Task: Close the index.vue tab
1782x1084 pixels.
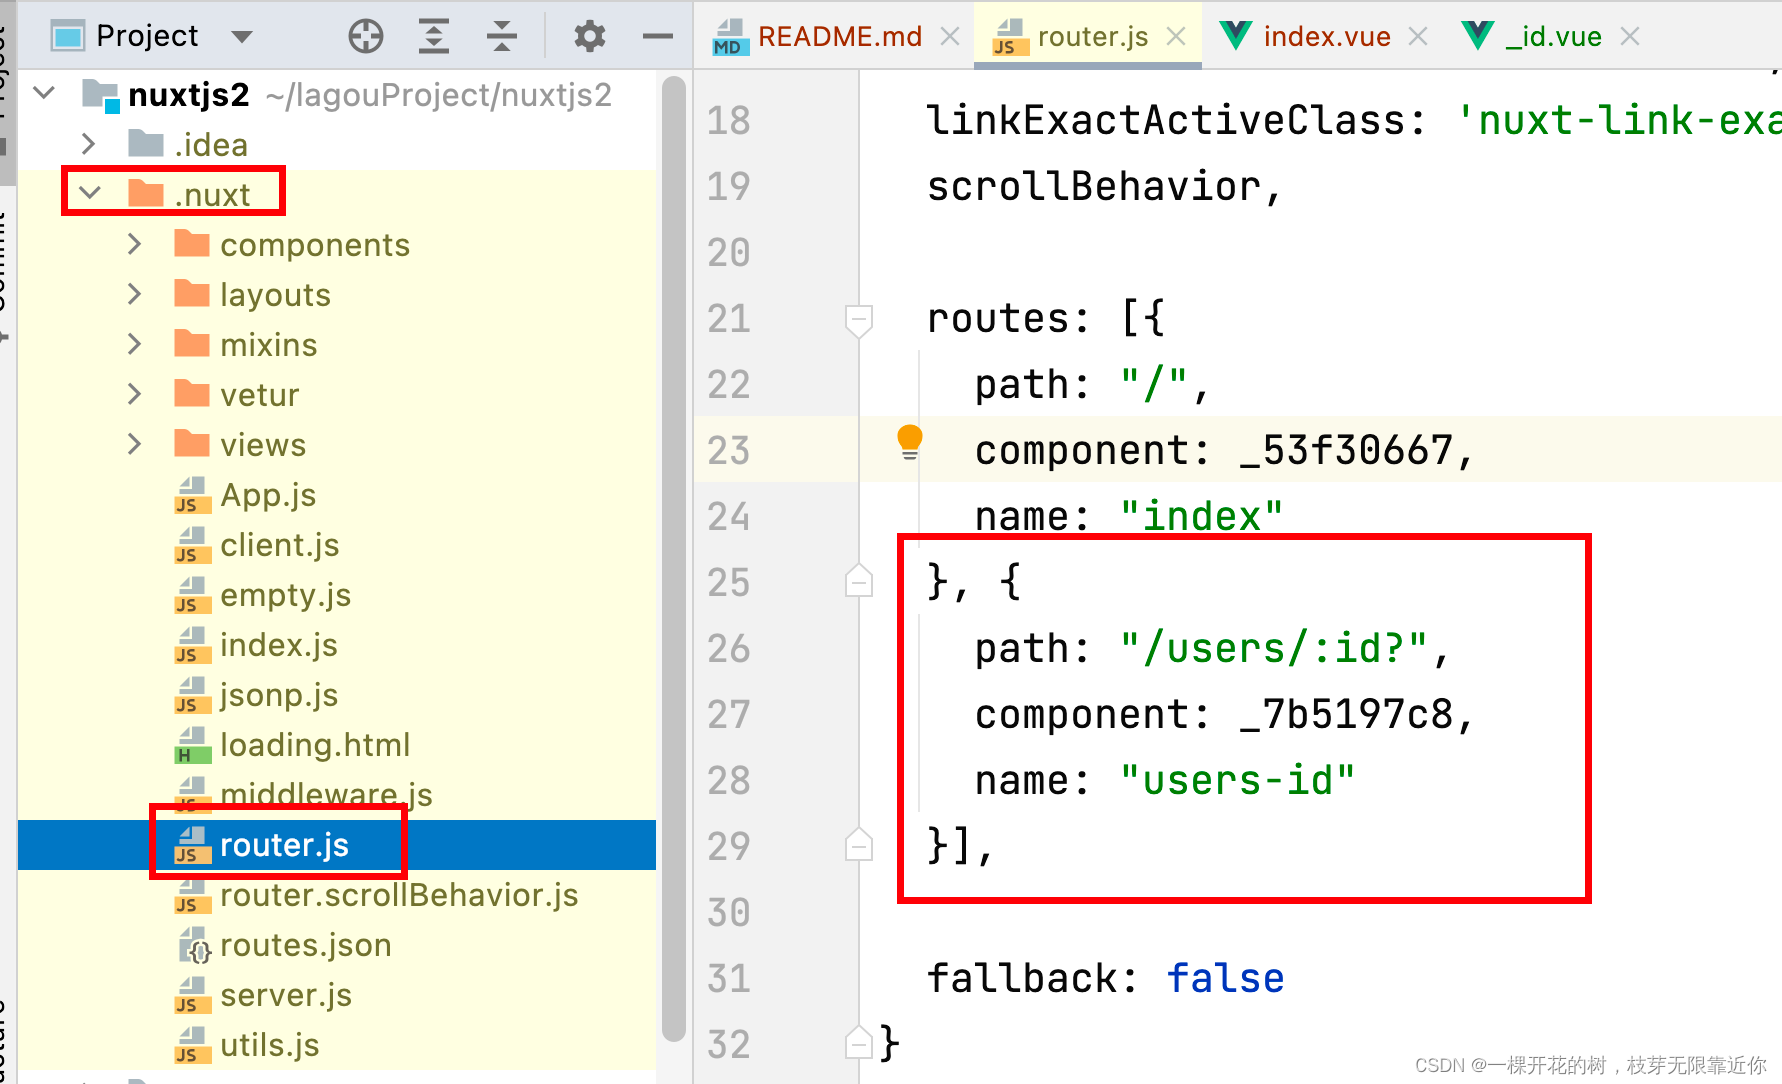Action: [x=1418, y=37]
